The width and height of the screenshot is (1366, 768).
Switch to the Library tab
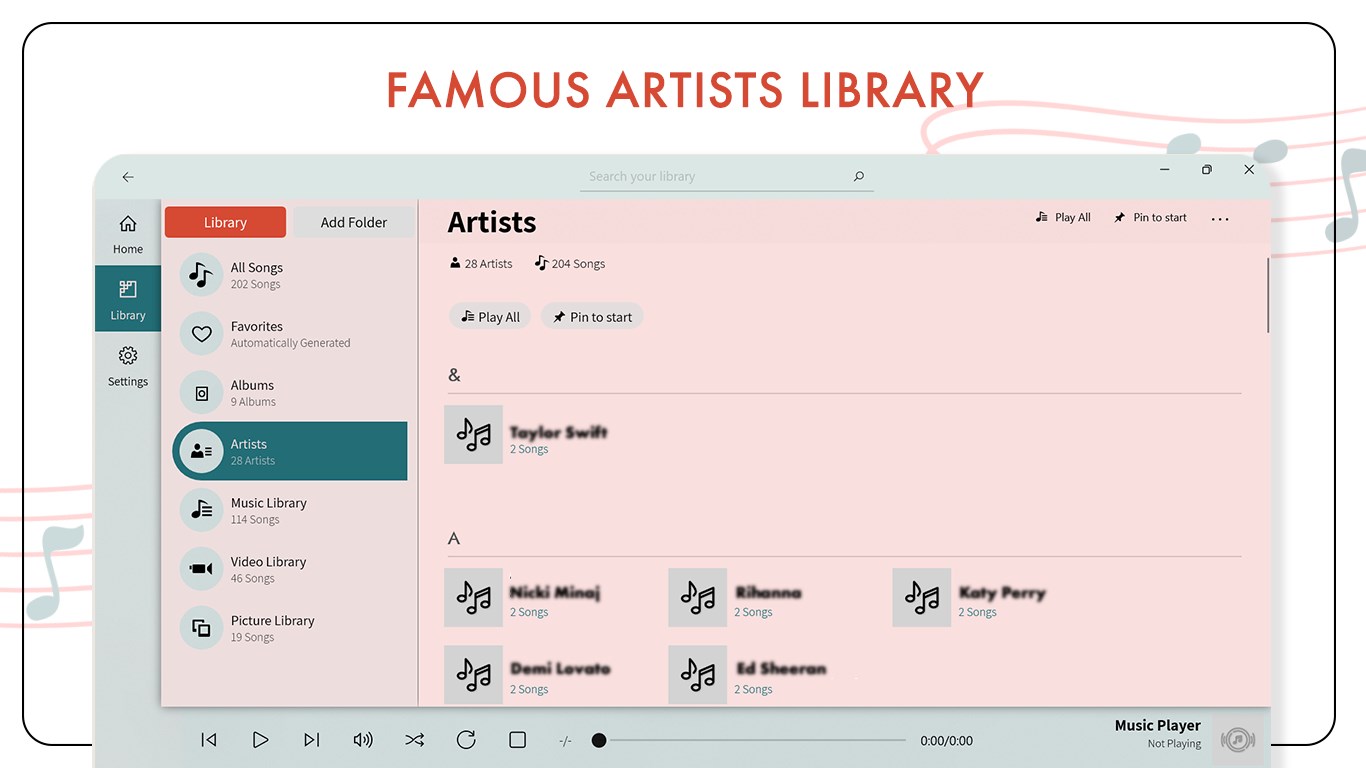(x=224, y=221)
